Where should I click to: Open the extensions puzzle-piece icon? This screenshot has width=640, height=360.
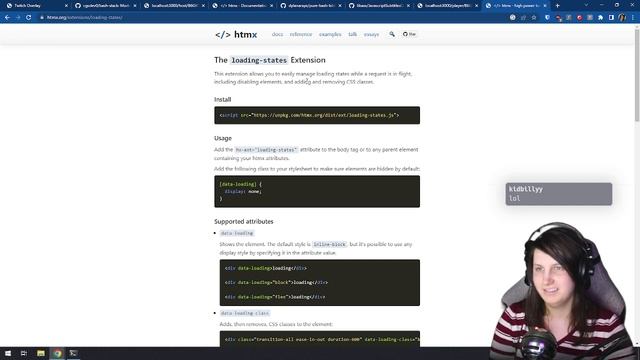pos(600,18)
